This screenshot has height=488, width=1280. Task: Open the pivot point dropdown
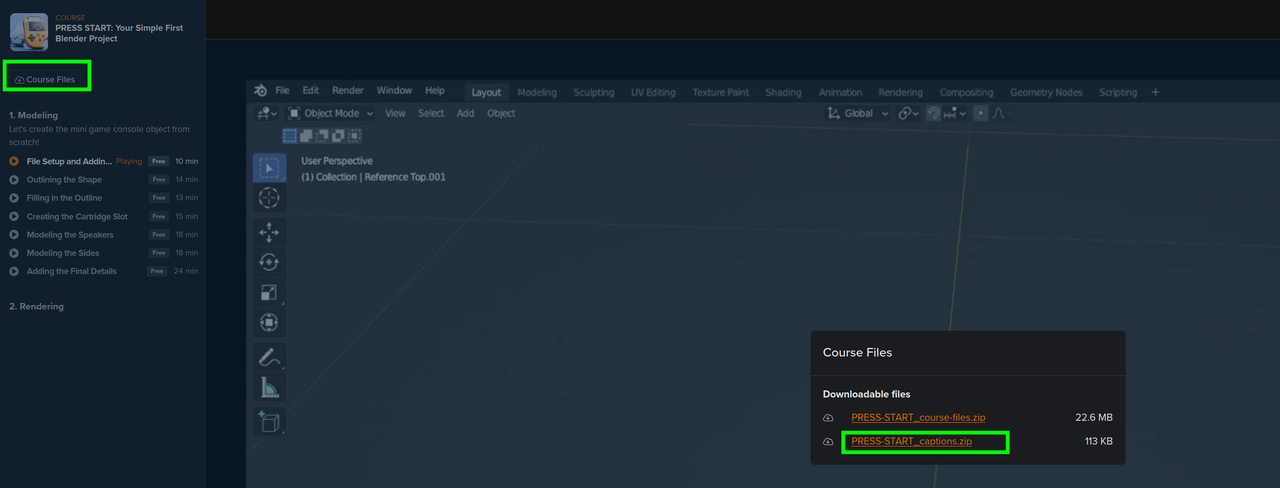tap(908, 113)
